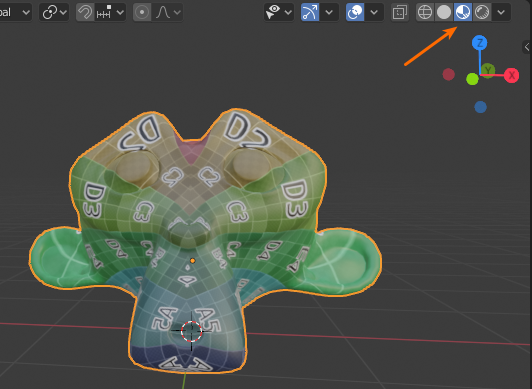Viewport: 532px width, 389px height.
Task: Expand the snapping options arrow
Action: 120,13
